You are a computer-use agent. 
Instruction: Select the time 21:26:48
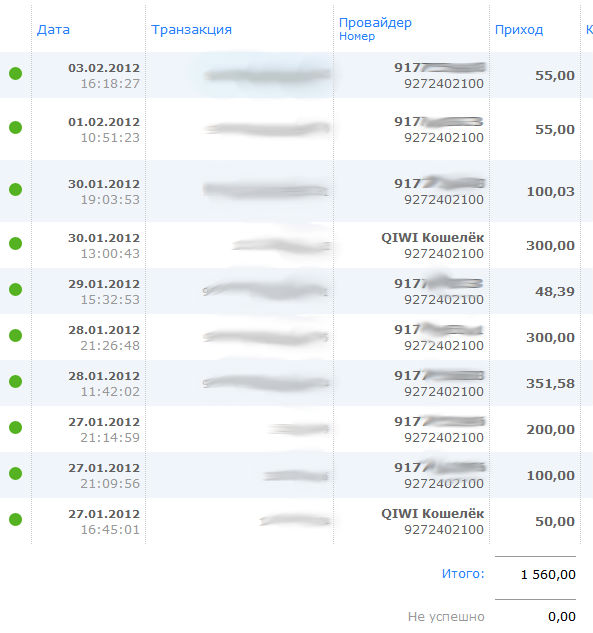(110, 346)
